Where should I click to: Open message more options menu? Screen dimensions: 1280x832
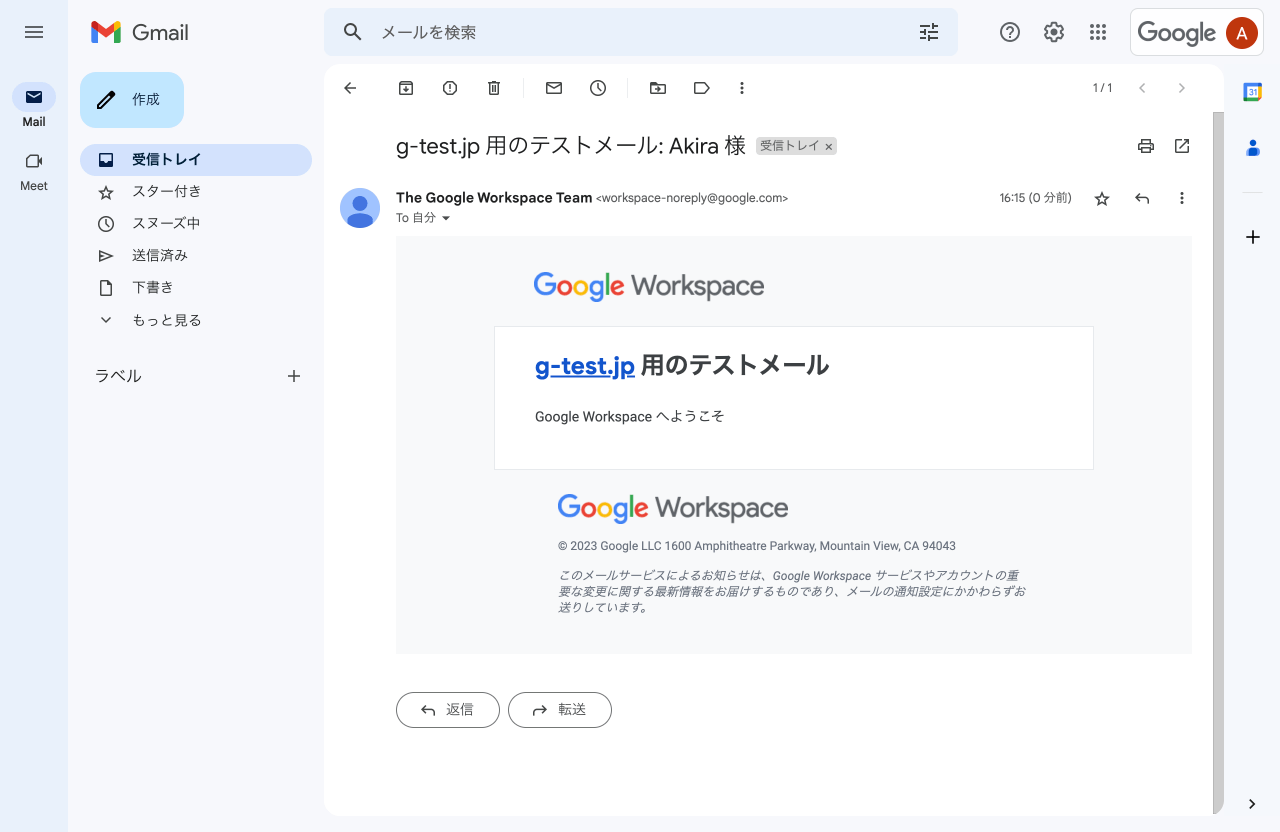(x=1182, y=199)
